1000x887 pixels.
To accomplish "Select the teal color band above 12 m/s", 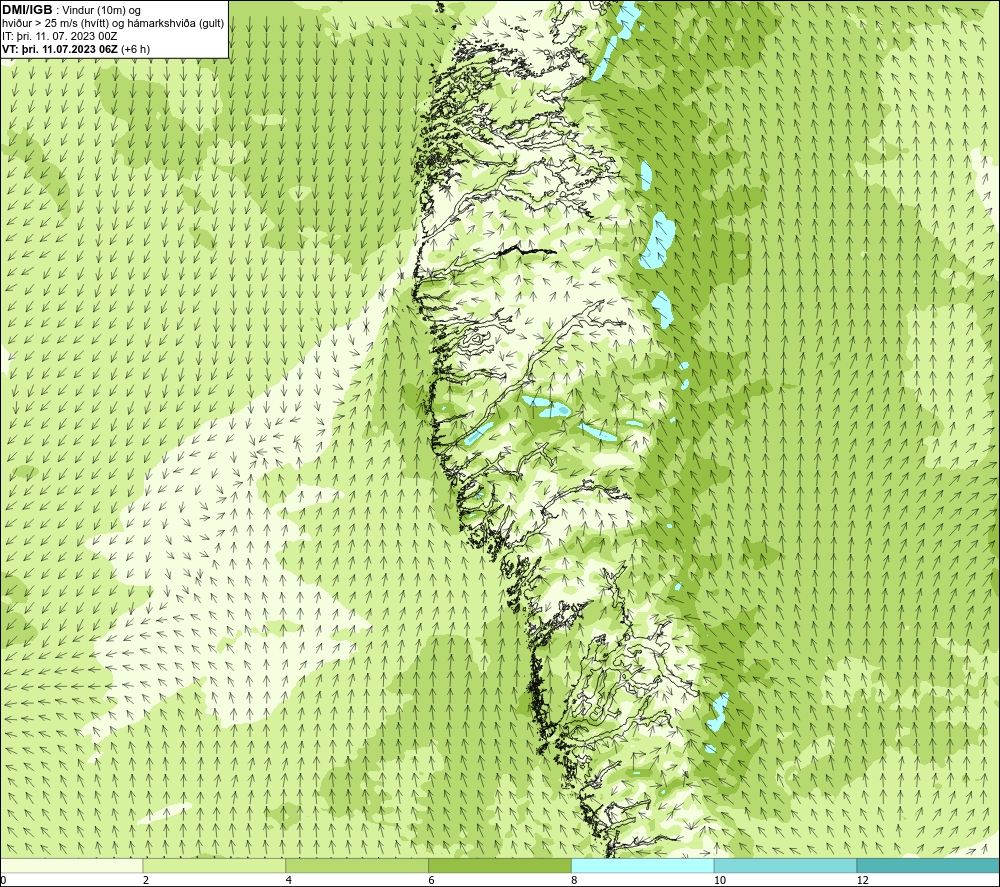I will coord(929,865).
